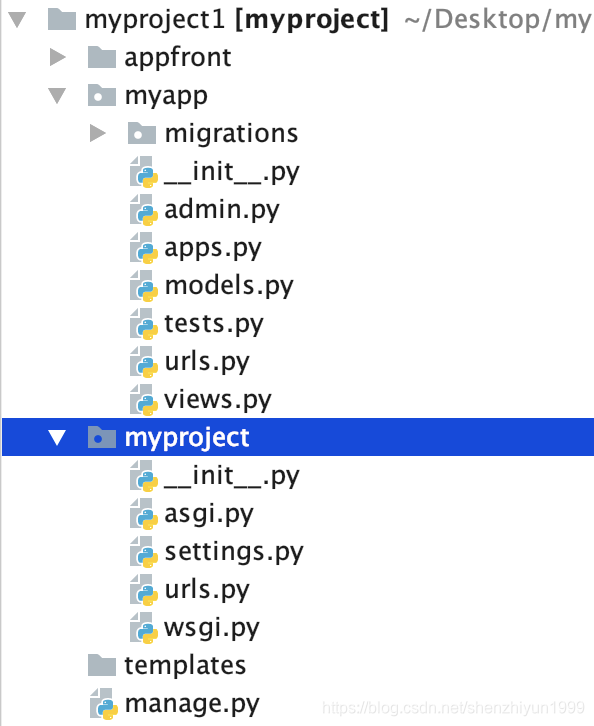Open settings.py file name
594x726 pixels.
click(x=234, y=552)
